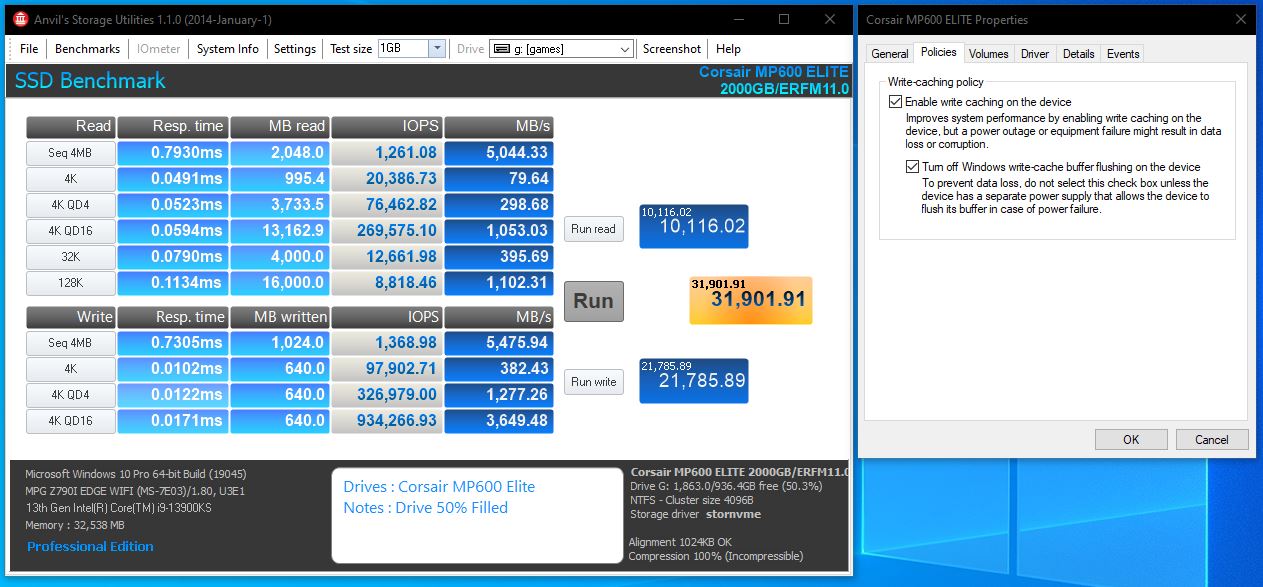Switch to the Volumes tab

[x=988, y=54]
